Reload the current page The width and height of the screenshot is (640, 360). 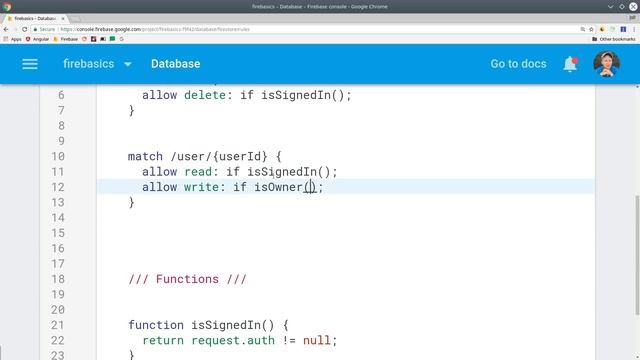24,29
